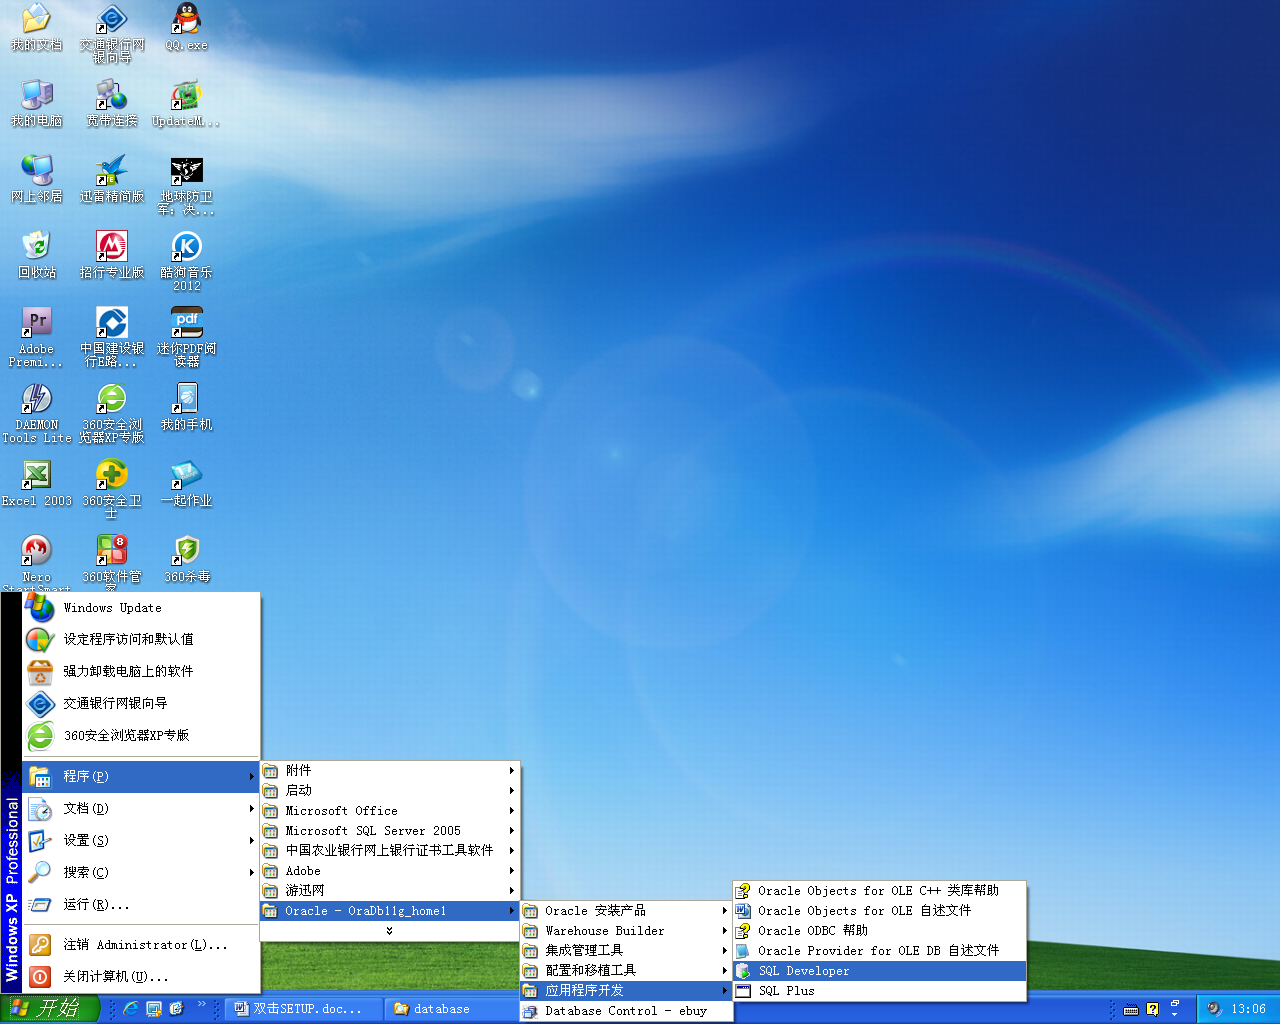The width and height of the screenshot is (1280, 1024).
Task: Click the Adobe Premiere desktop icon
Action: click(x=37, y=337)
